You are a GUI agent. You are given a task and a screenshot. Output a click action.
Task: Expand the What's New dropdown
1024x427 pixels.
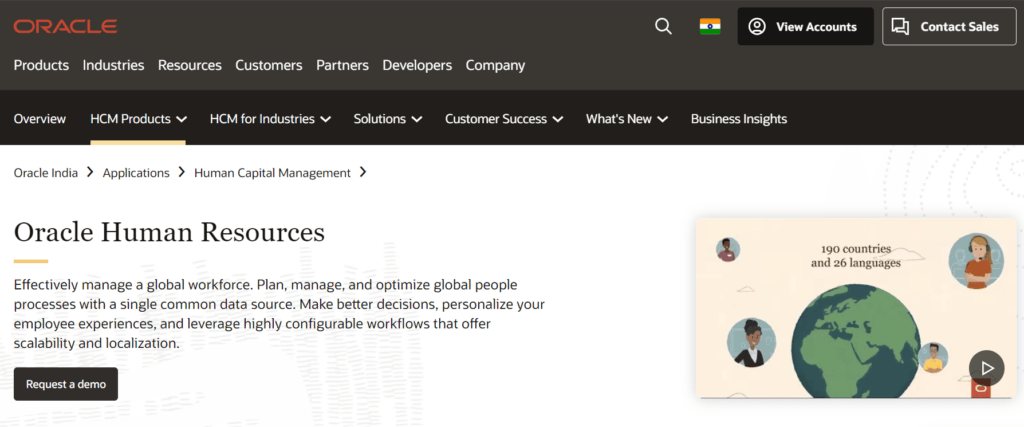coord(627,119)
